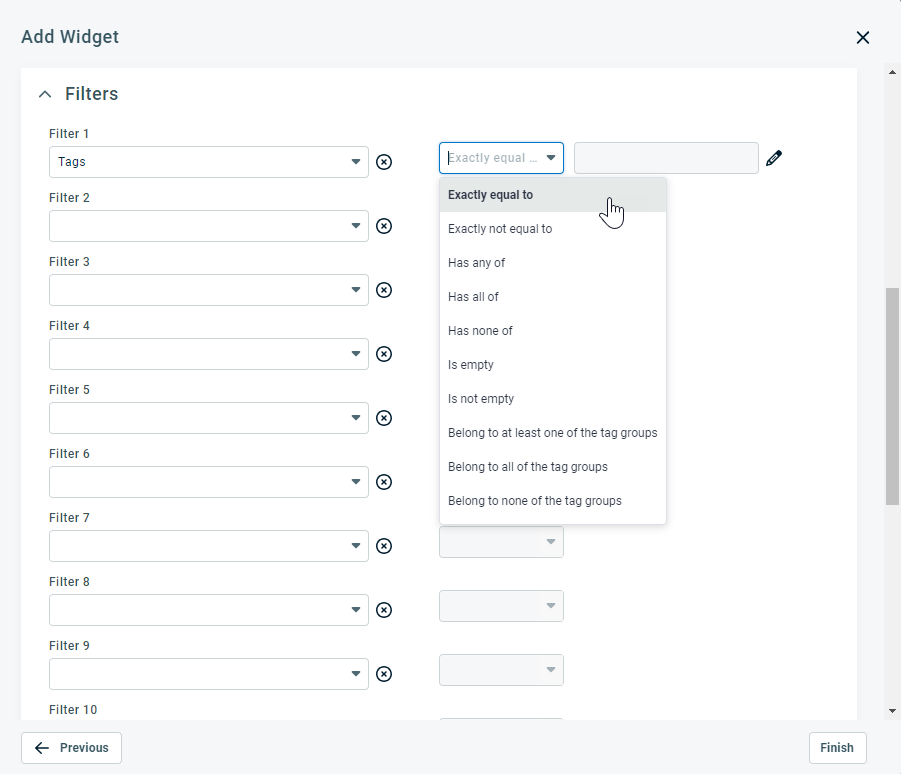The height and width of the screenshot is (774, 901).
Task: Clear Filter 1 using its remove icon
Action: pos(384,162)
